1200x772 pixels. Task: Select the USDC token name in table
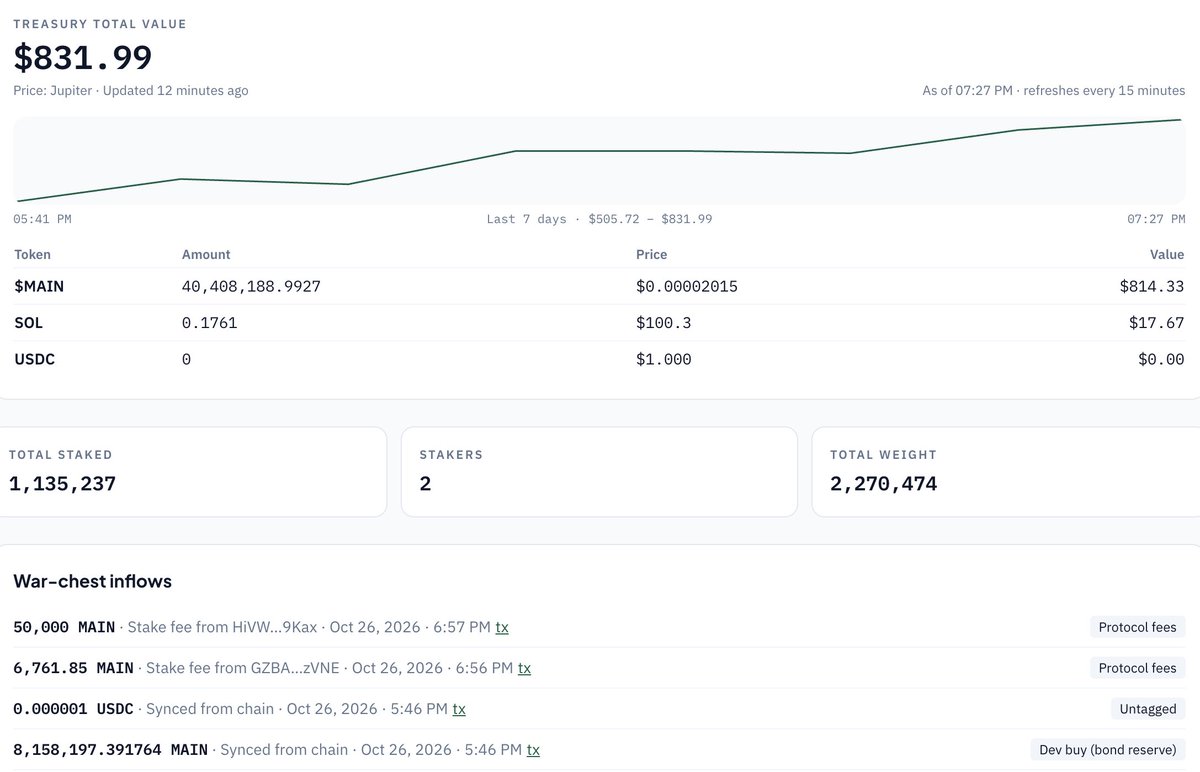(34, 359)
